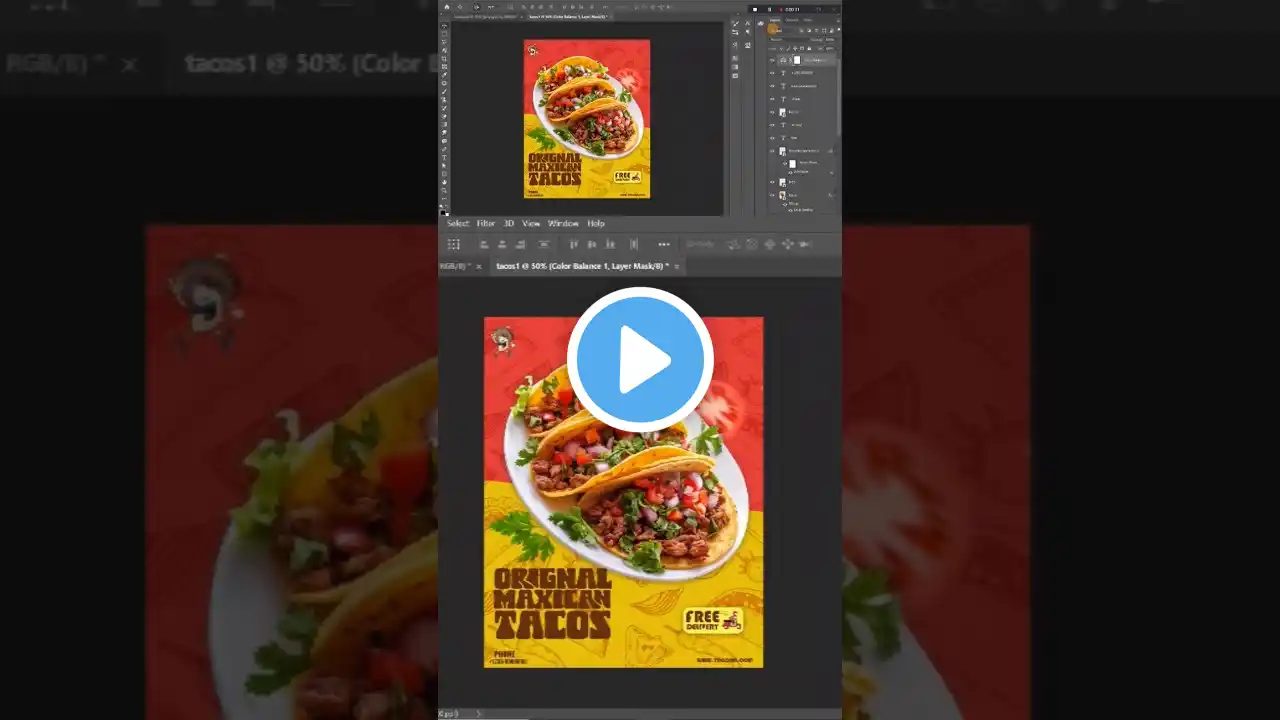Select the Color Balance 1 layer mask thumbnail
Screen dimensions: 1280x720
point(797,60)
